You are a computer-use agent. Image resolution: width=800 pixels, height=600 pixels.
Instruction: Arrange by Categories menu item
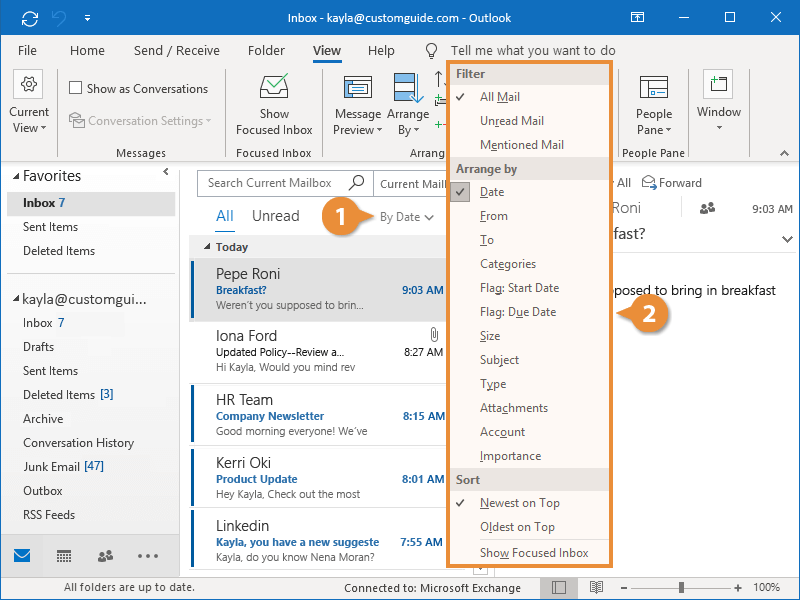(x=529, y=264)
